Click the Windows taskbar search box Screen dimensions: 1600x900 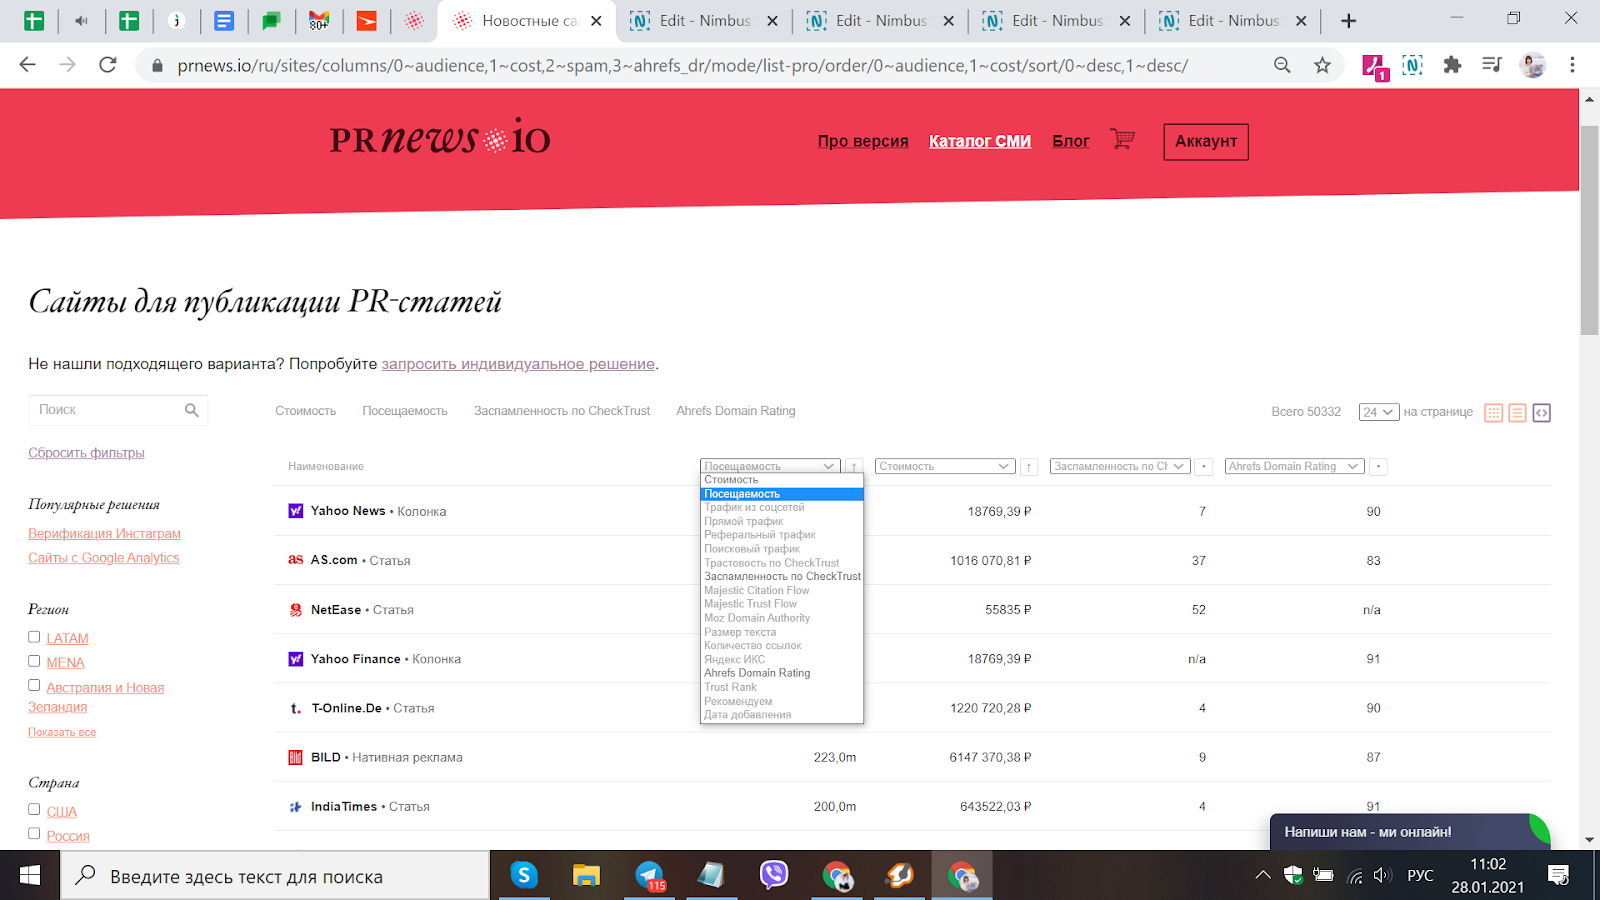(x=276, y=876)
